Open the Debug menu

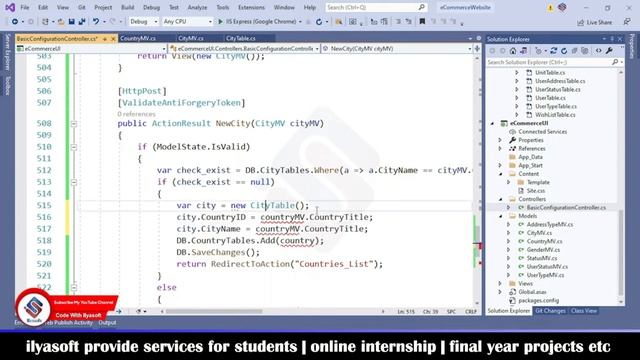click(x=151, y=7)
